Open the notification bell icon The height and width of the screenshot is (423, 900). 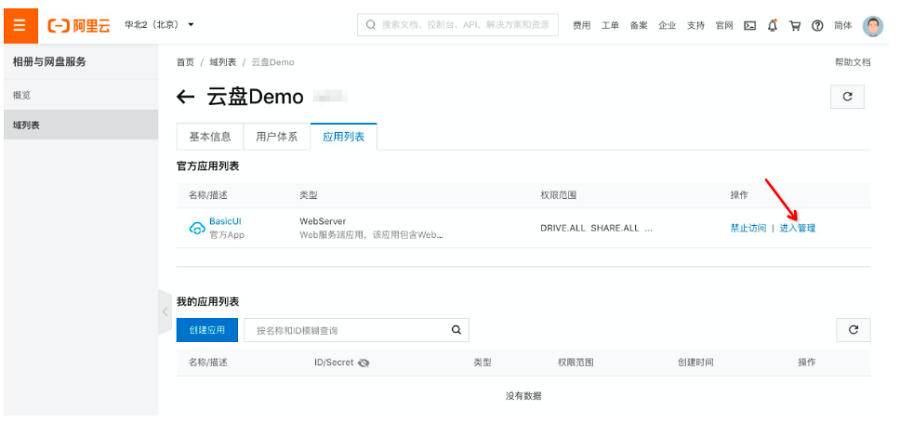[772, 25]
